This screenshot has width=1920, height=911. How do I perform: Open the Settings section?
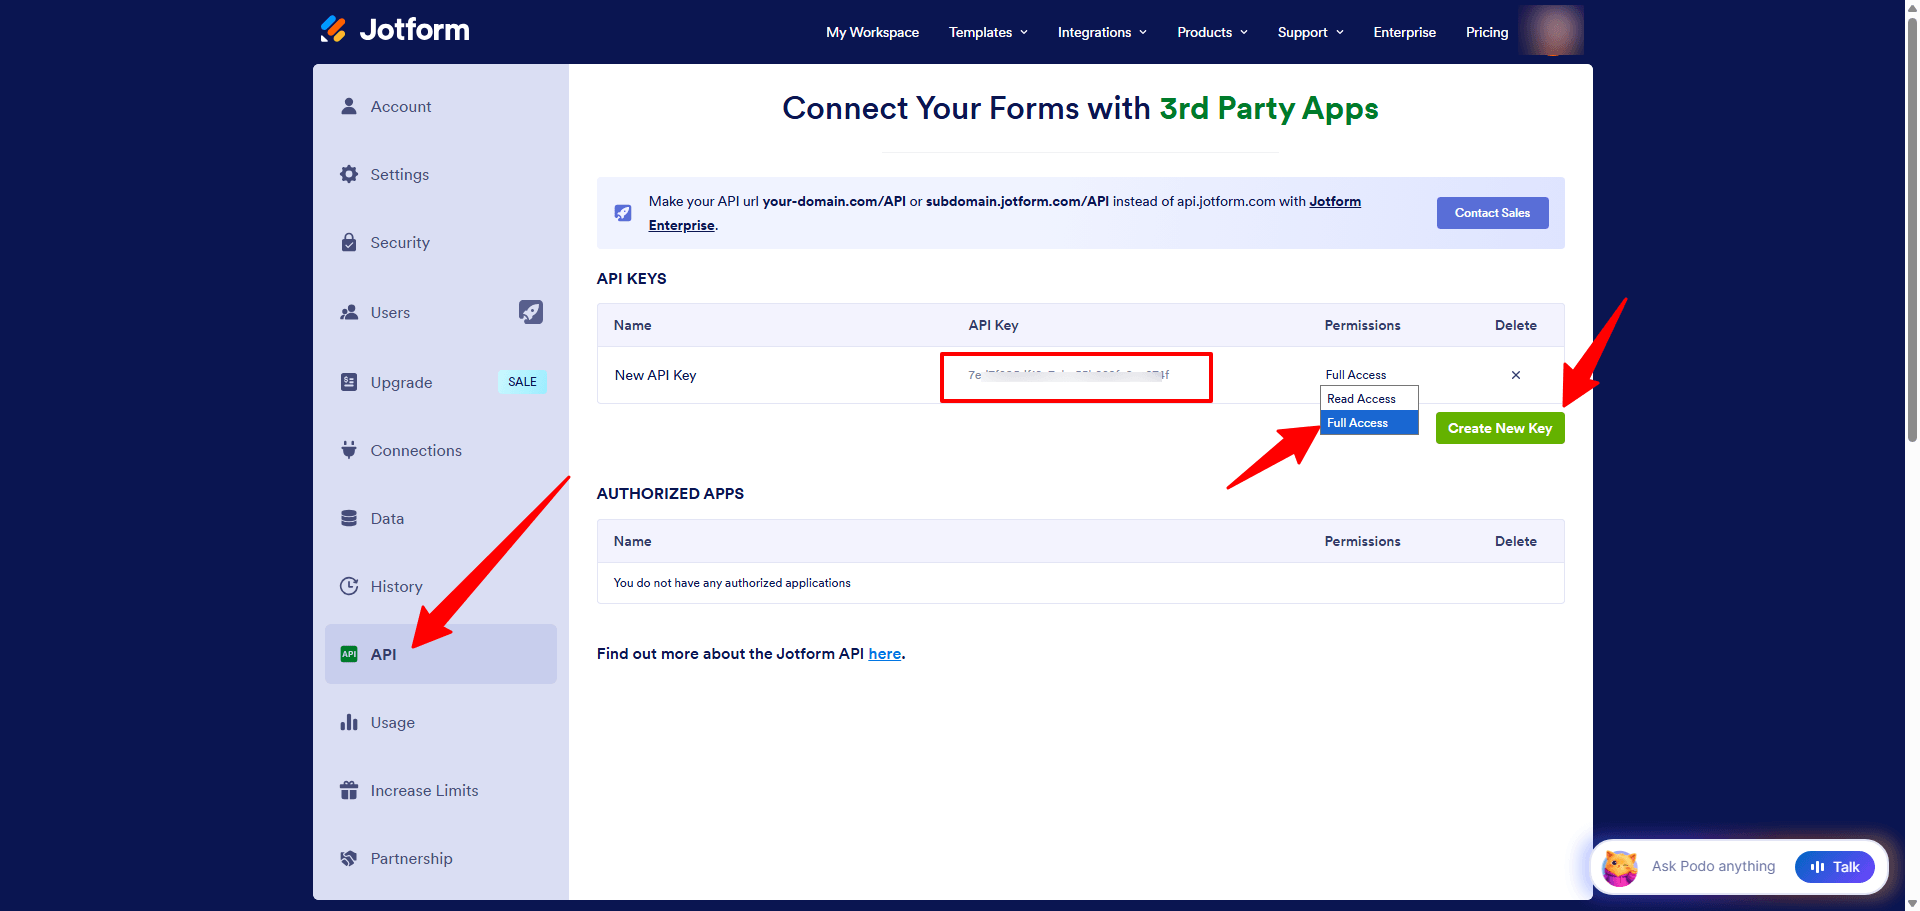(x=441, y=174)
